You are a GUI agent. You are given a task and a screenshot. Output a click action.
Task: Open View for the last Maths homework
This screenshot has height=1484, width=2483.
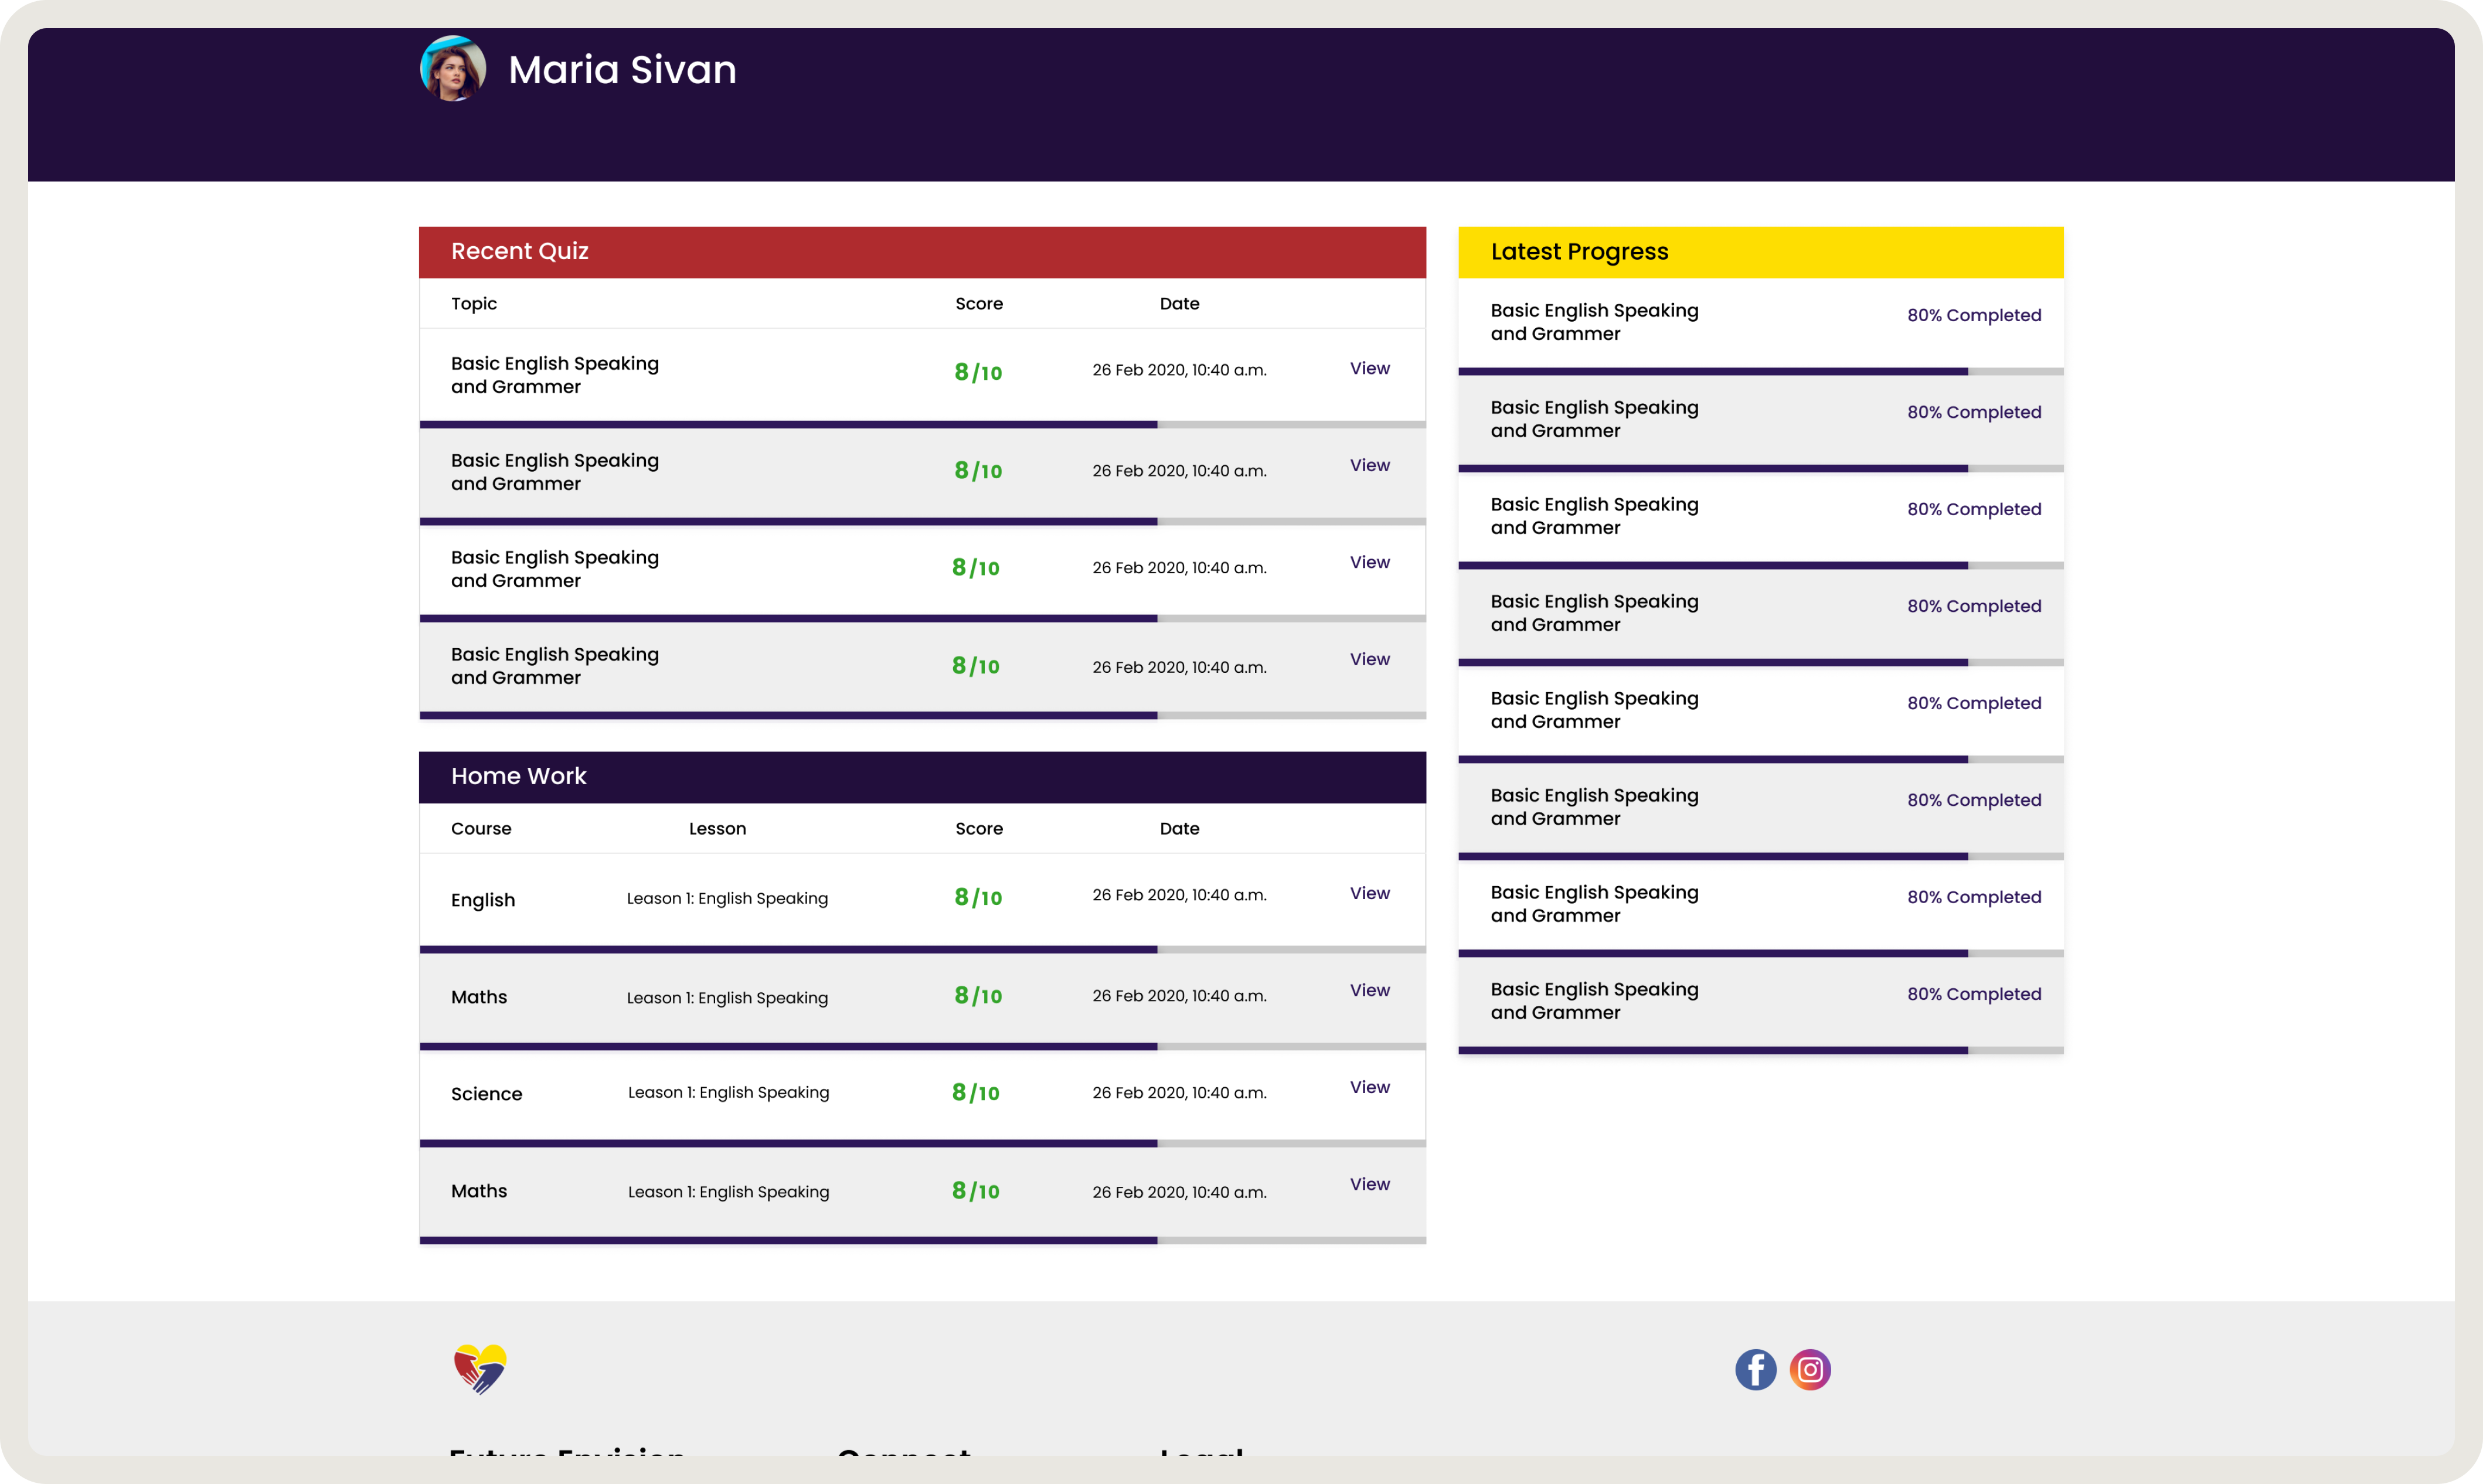[1369, 1184]
